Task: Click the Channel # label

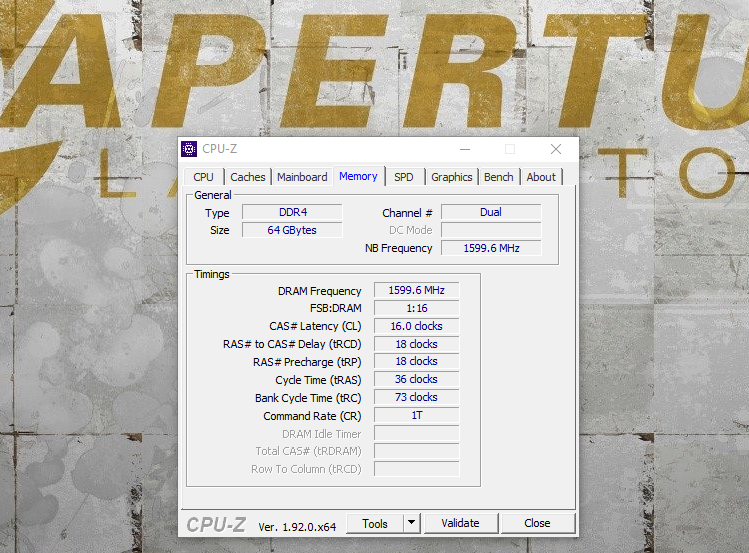Action: pos(407,213)
